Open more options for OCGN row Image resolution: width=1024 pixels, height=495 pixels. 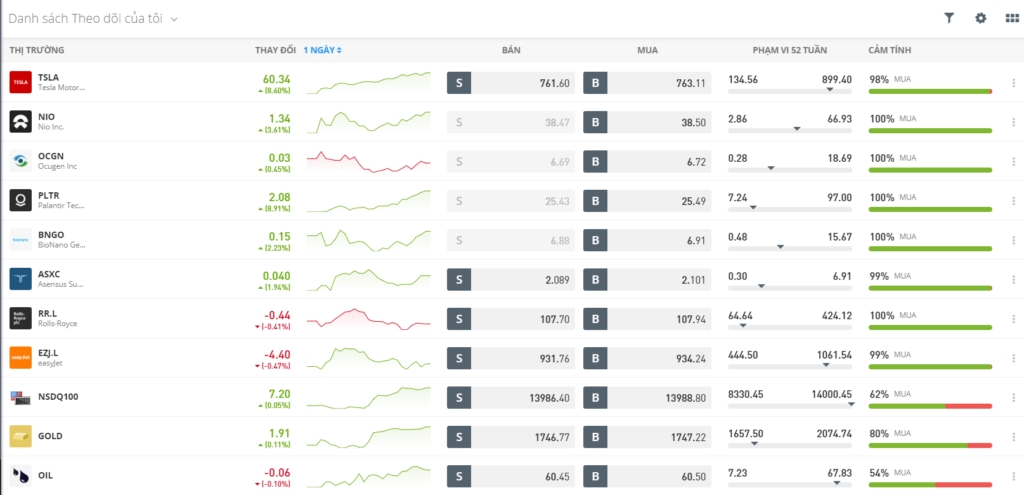[1014, 161]
